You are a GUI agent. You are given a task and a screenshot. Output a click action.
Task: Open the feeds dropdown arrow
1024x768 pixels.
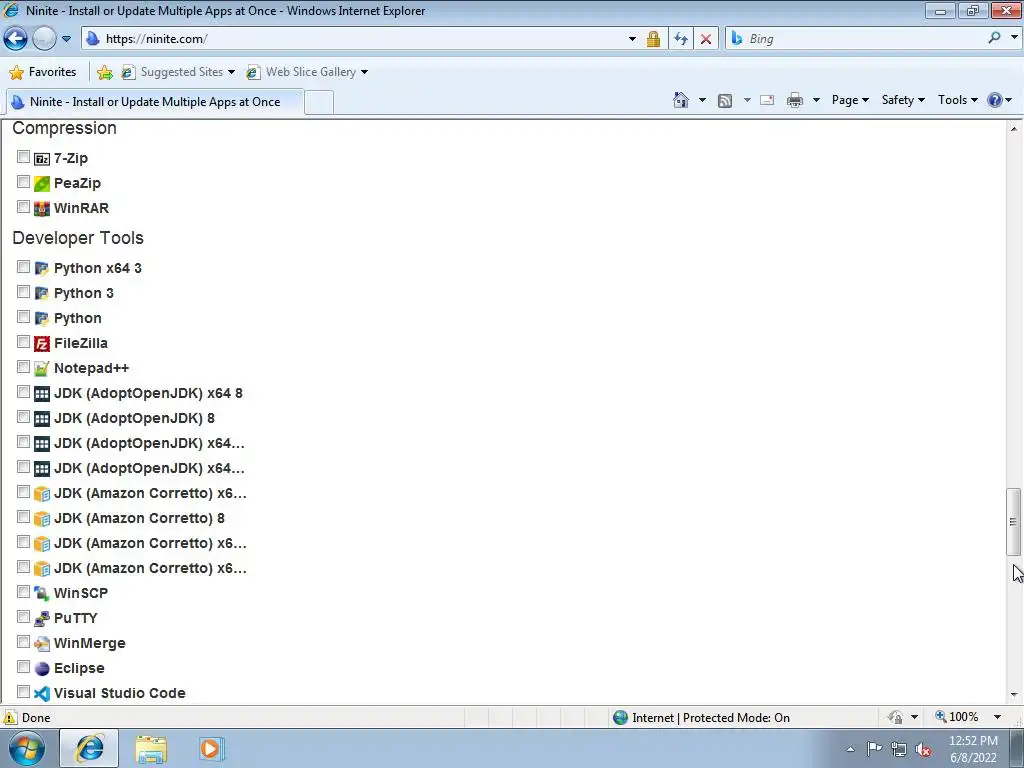tap(747, 100)
